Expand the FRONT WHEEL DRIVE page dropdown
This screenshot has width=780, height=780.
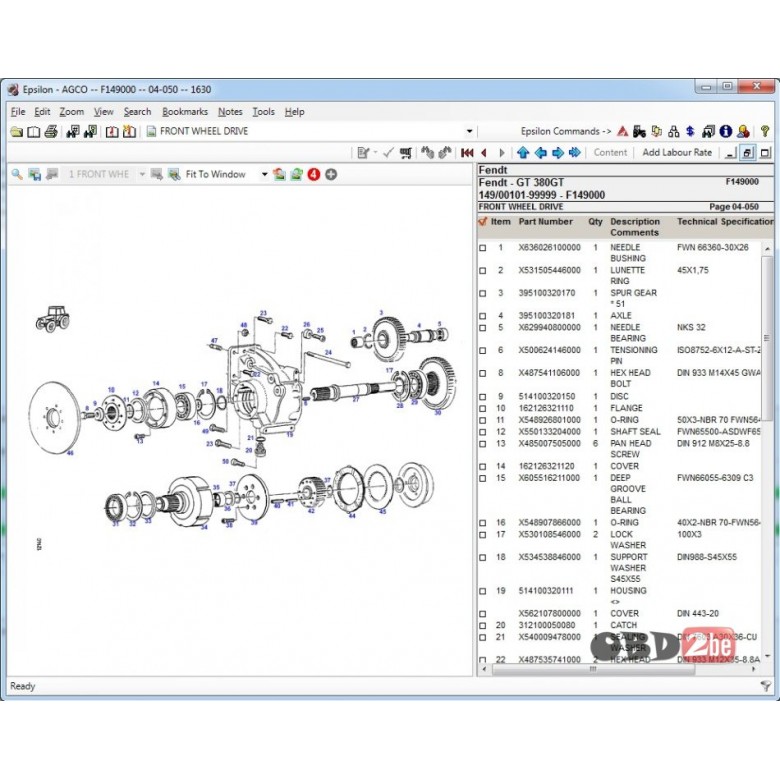(x=469, y=131)
